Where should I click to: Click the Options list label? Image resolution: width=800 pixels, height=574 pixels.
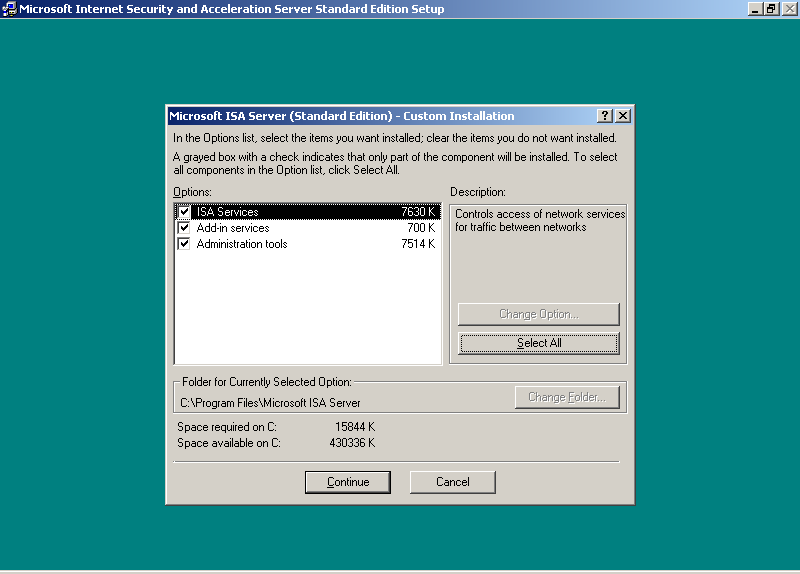point(192,192)
